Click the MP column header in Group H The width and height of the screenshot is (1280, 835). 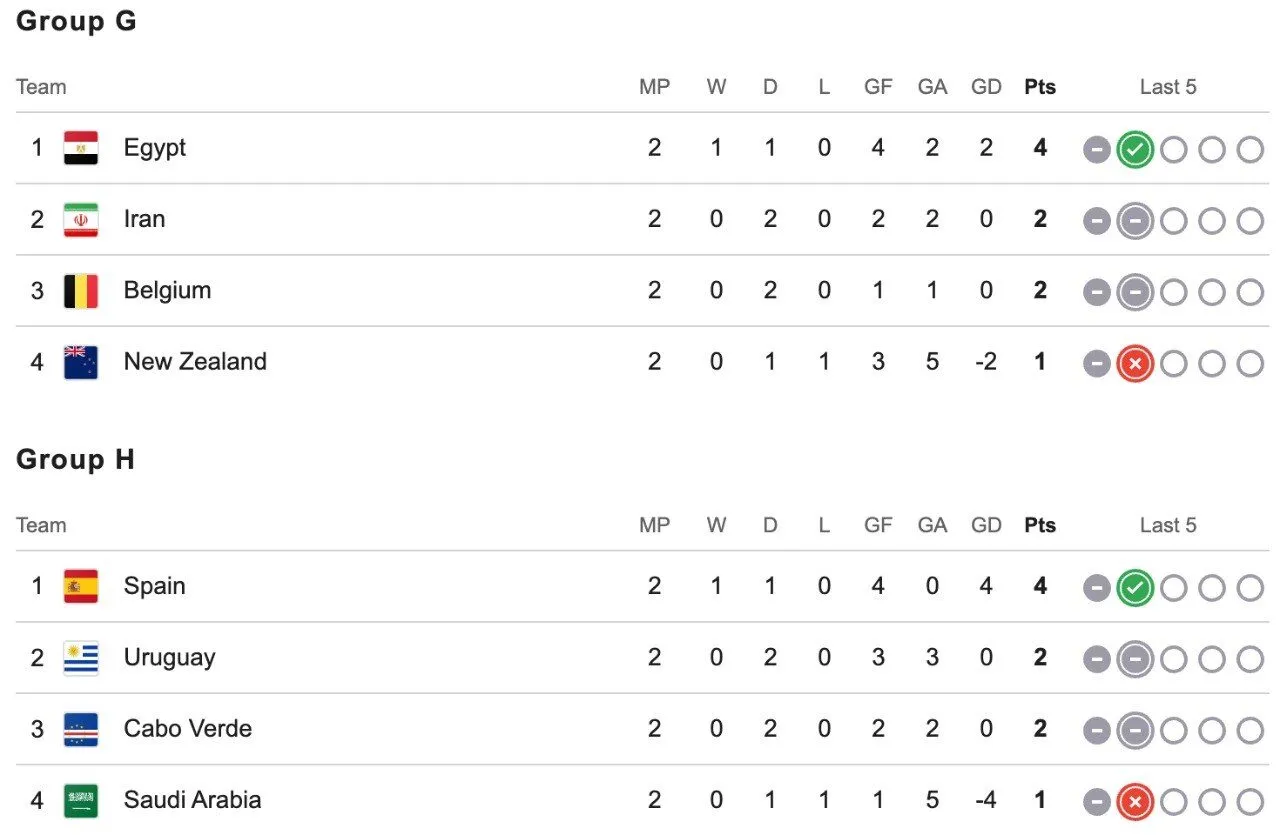(x=655, y=525)
